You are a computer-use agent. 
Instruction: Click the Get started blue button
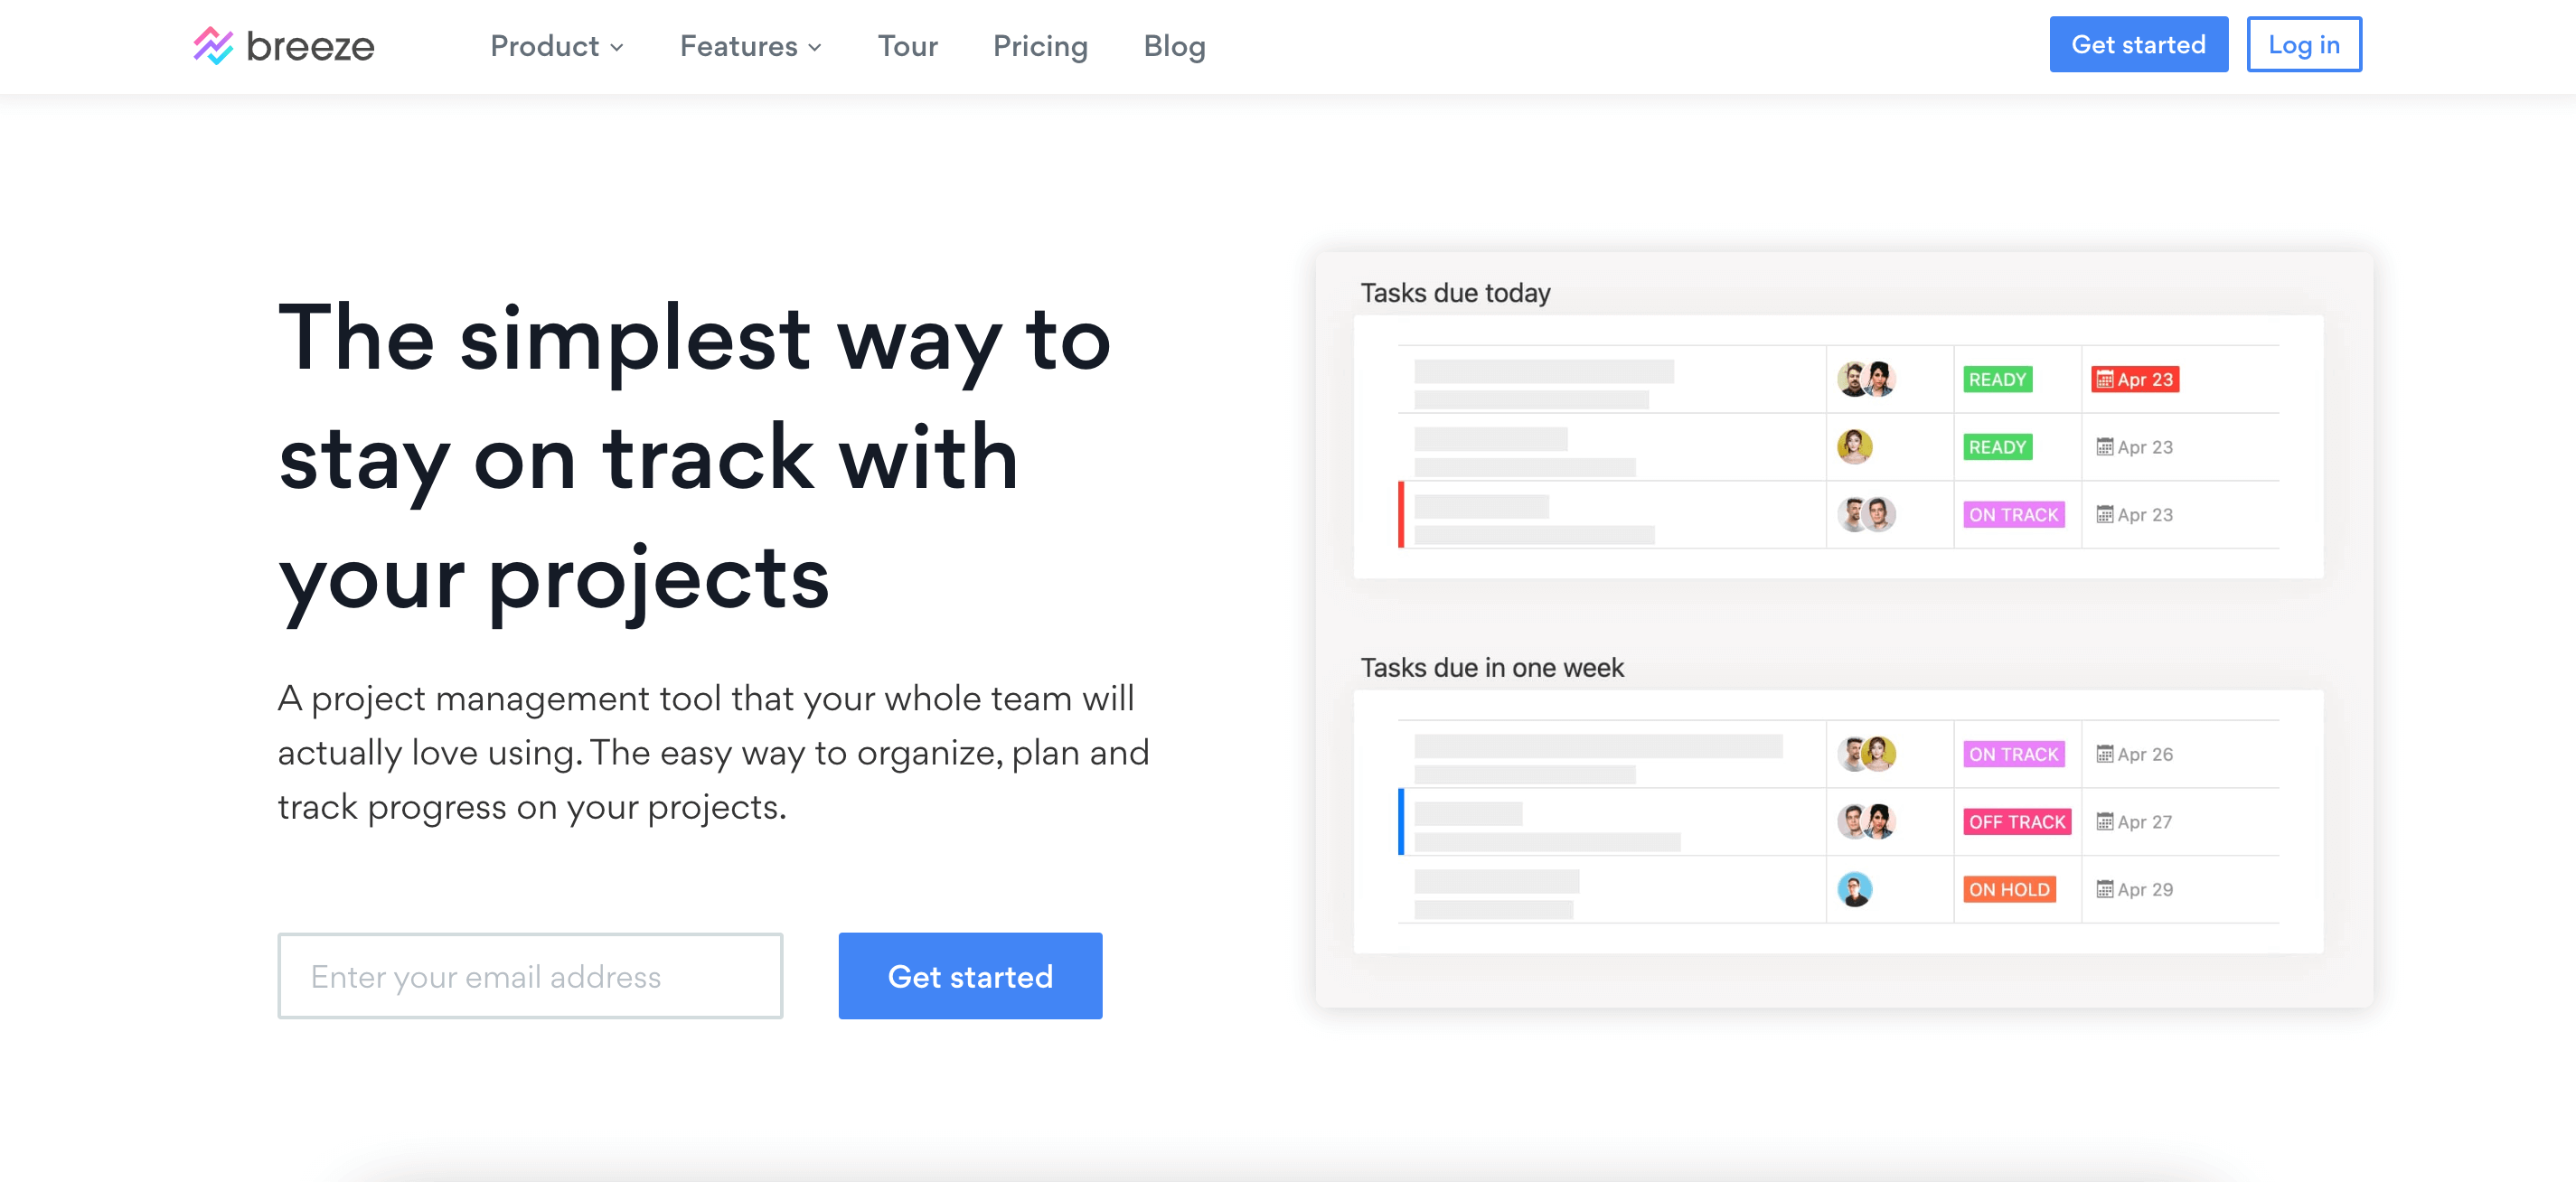2138,46
